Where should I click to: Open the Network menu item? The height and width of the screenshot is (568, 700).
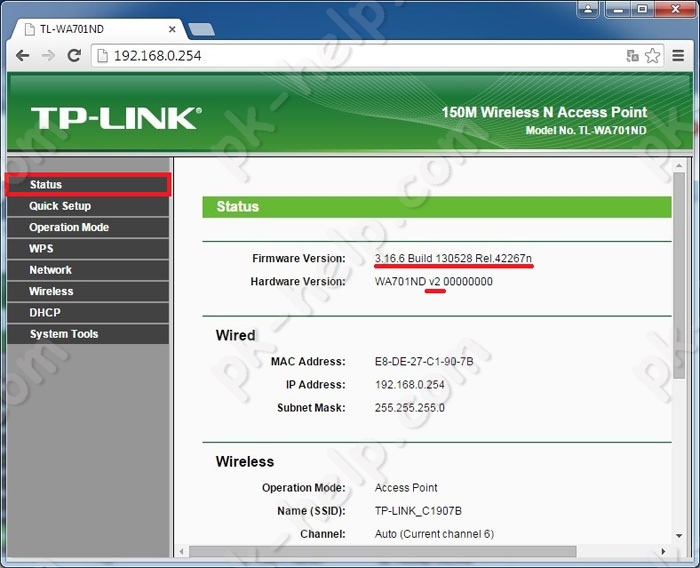(88, 270)
